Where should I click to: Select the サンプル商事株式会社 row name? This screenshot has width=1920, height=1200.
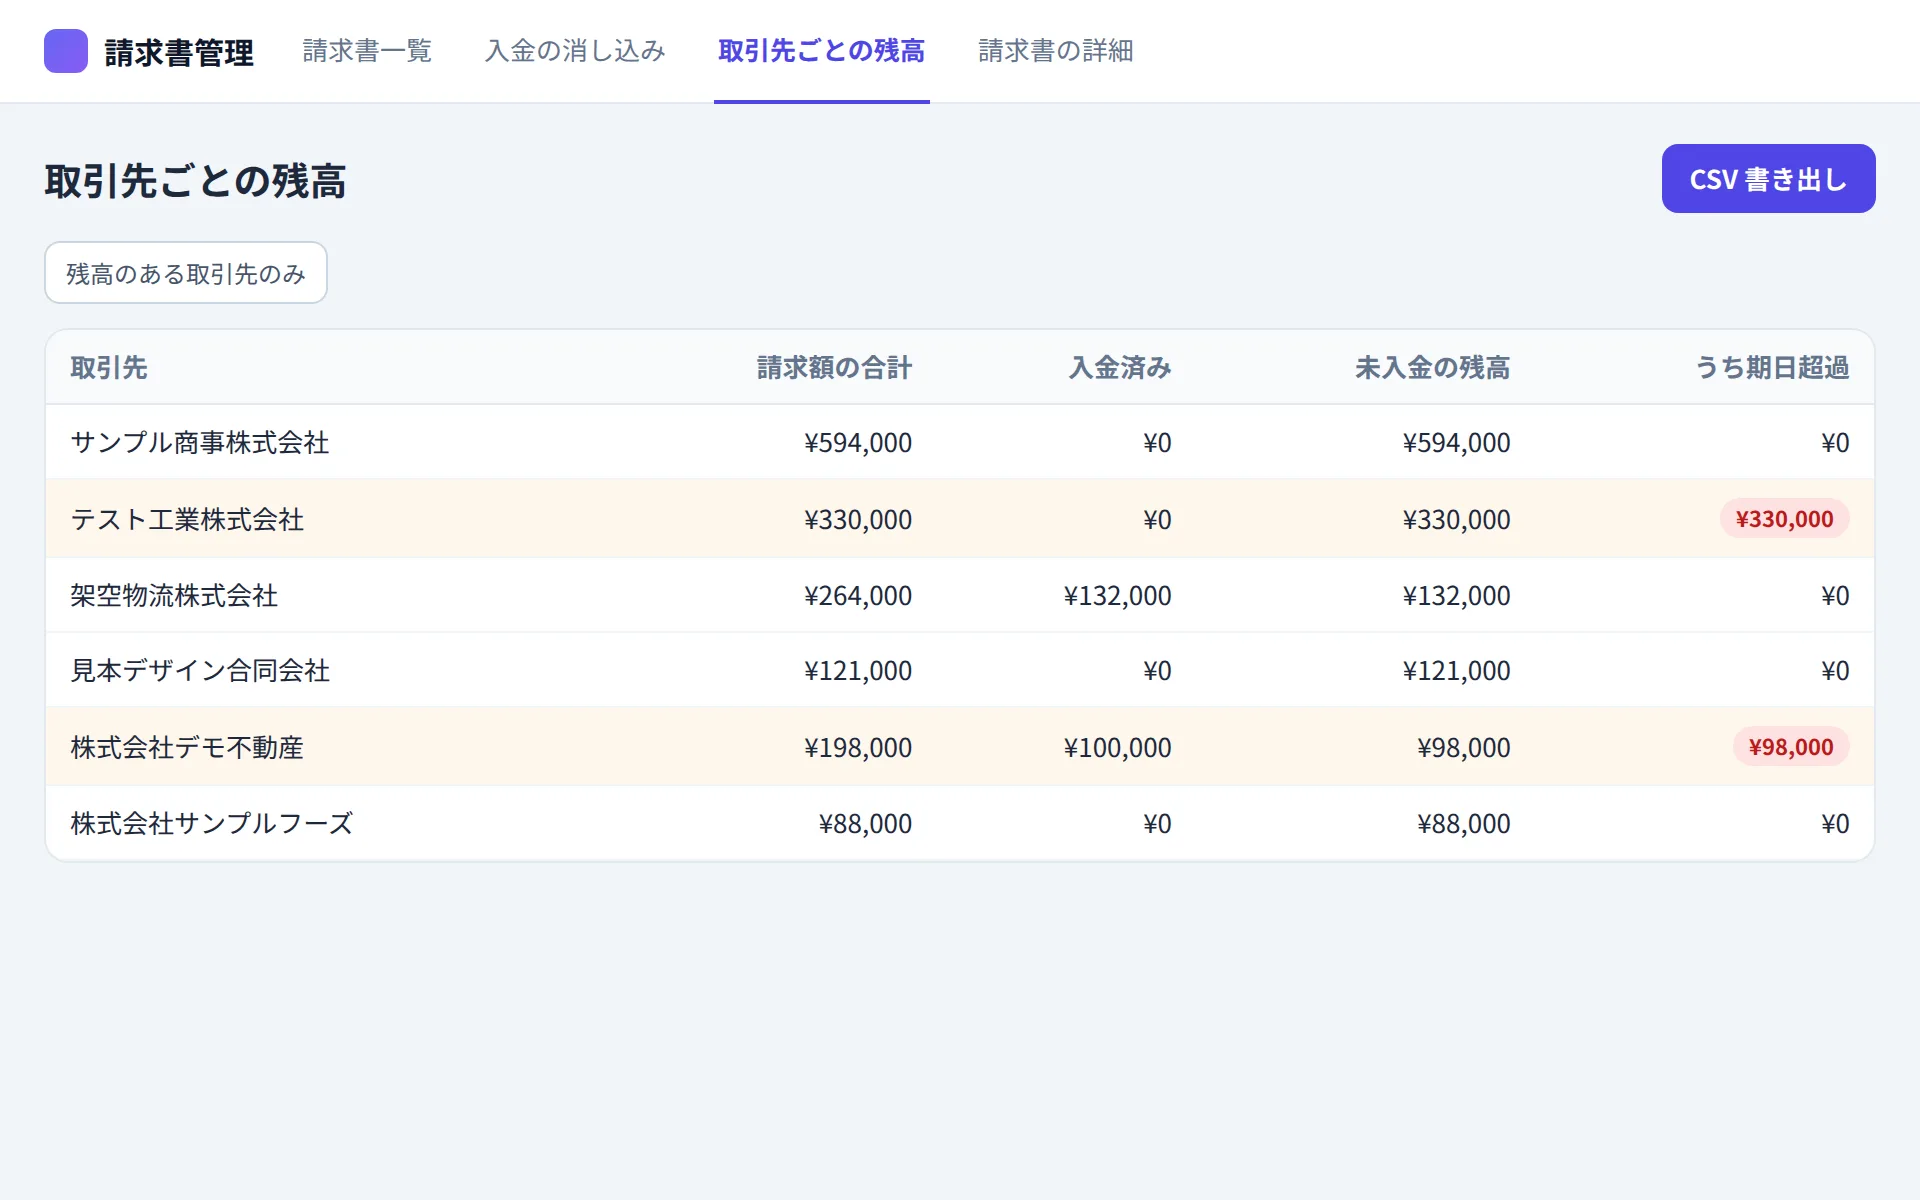point(200,442)
